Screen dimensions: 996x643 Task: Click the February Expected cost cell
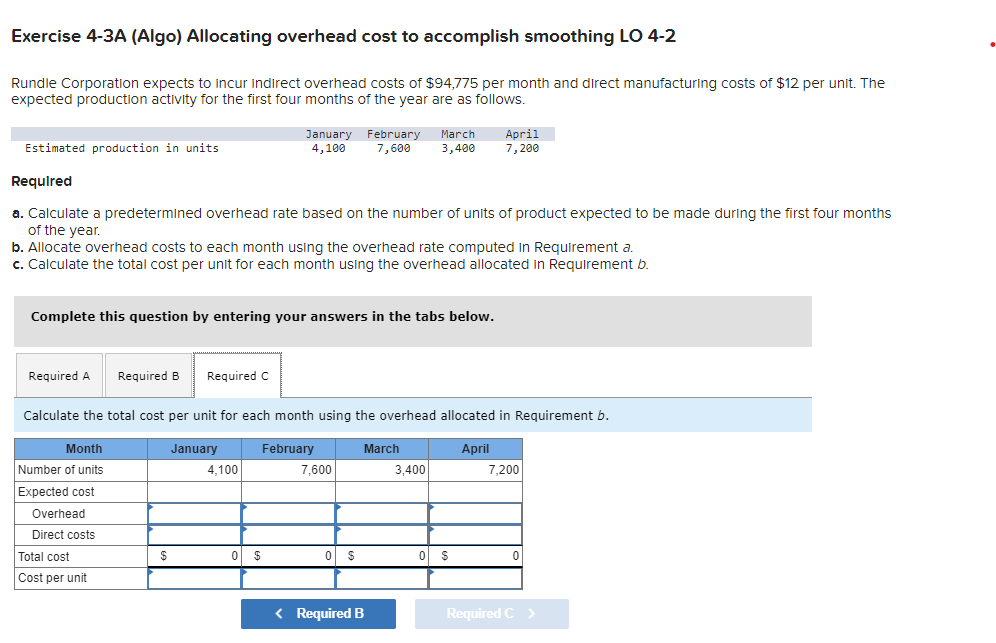click(288, 491)
